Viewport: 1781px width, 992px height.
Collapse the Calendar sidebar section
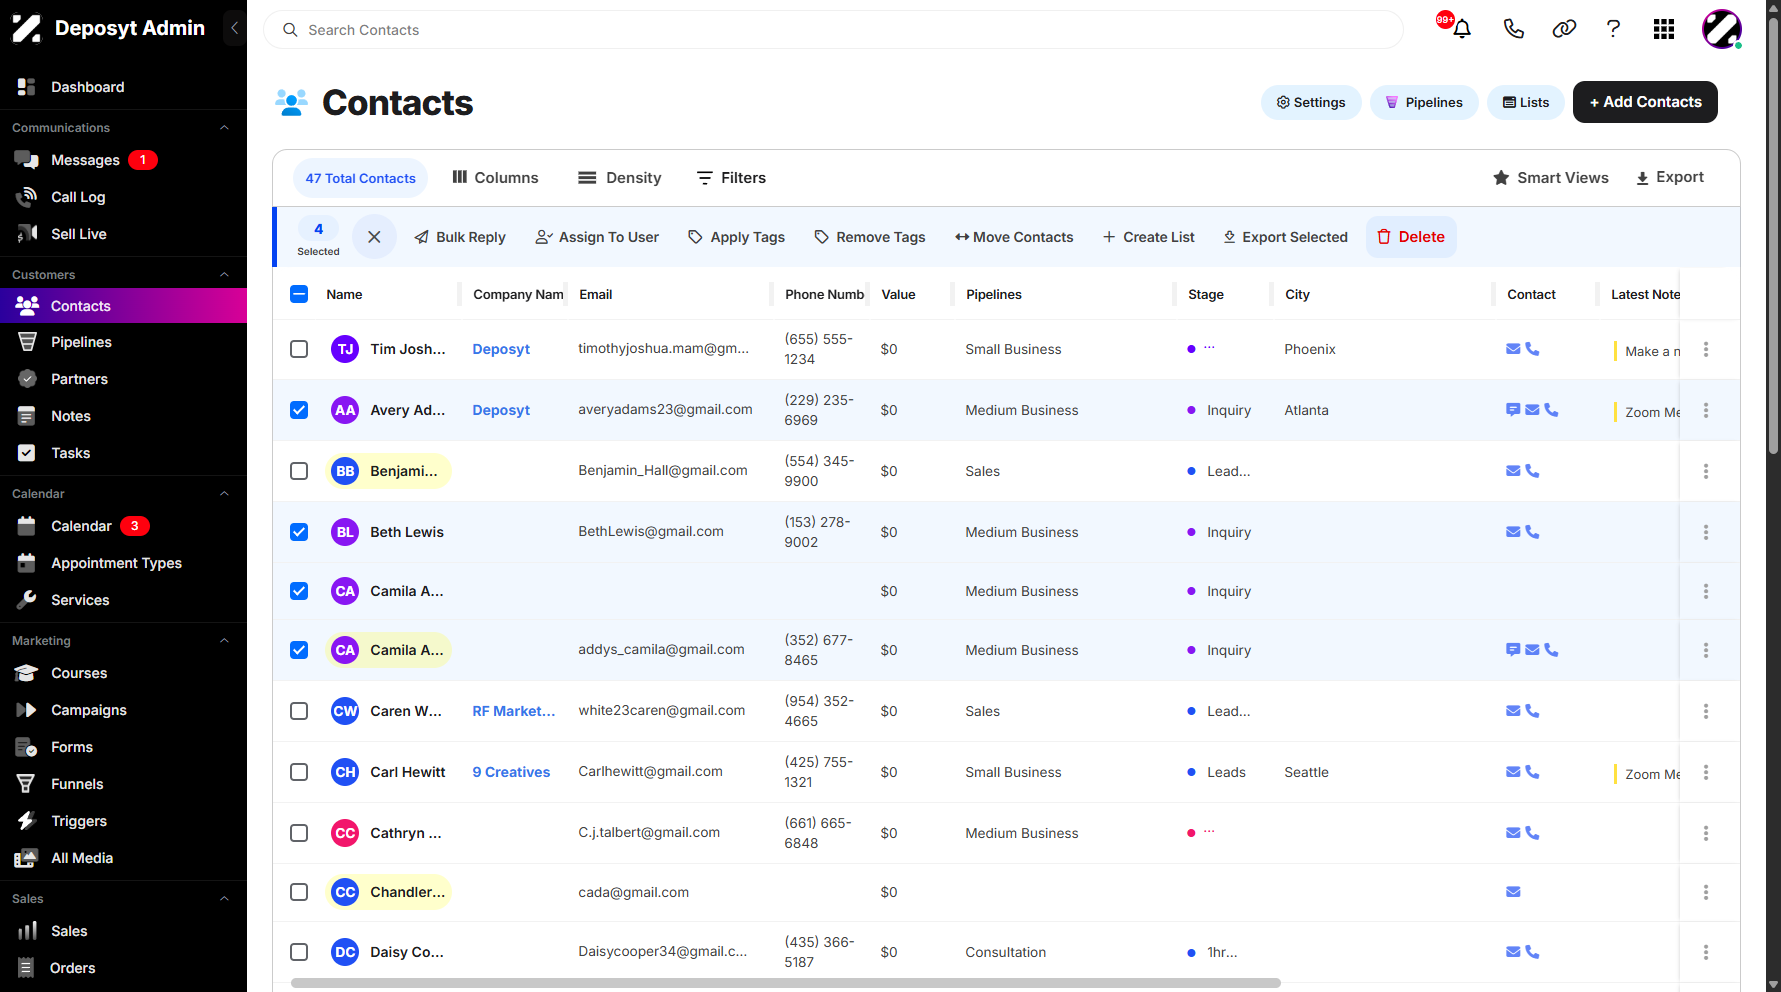point(224,494)
